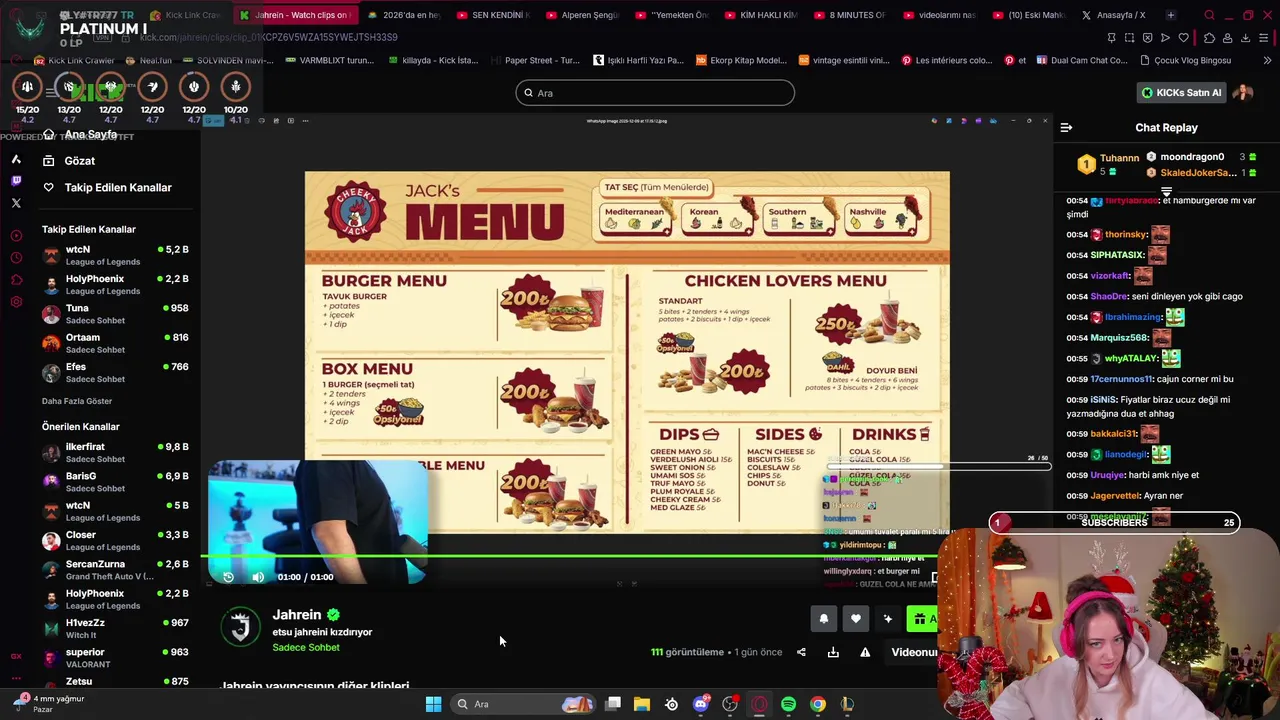Open the Tuna channel

click(115, 314)
